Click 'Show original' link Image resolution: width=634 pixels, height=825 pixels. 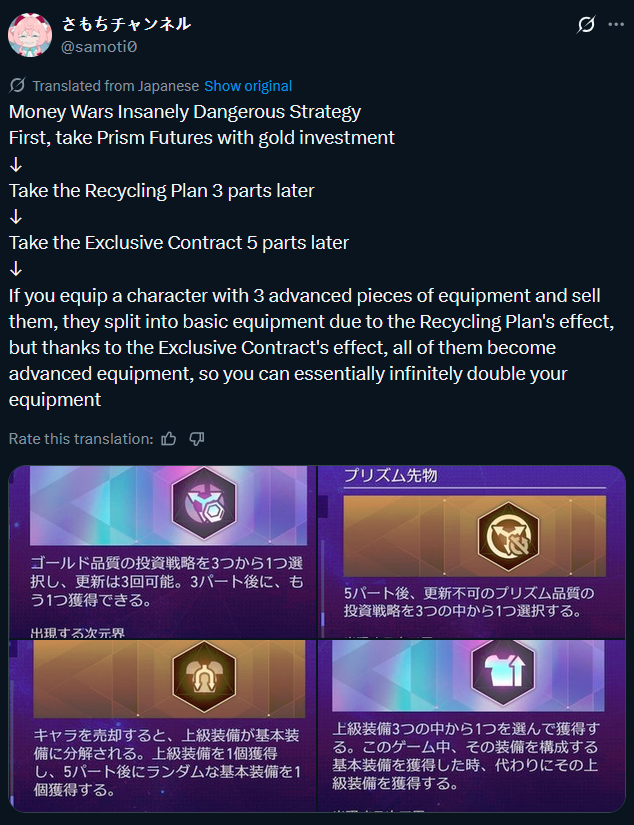pyautogui.click(x=248, y=86)
